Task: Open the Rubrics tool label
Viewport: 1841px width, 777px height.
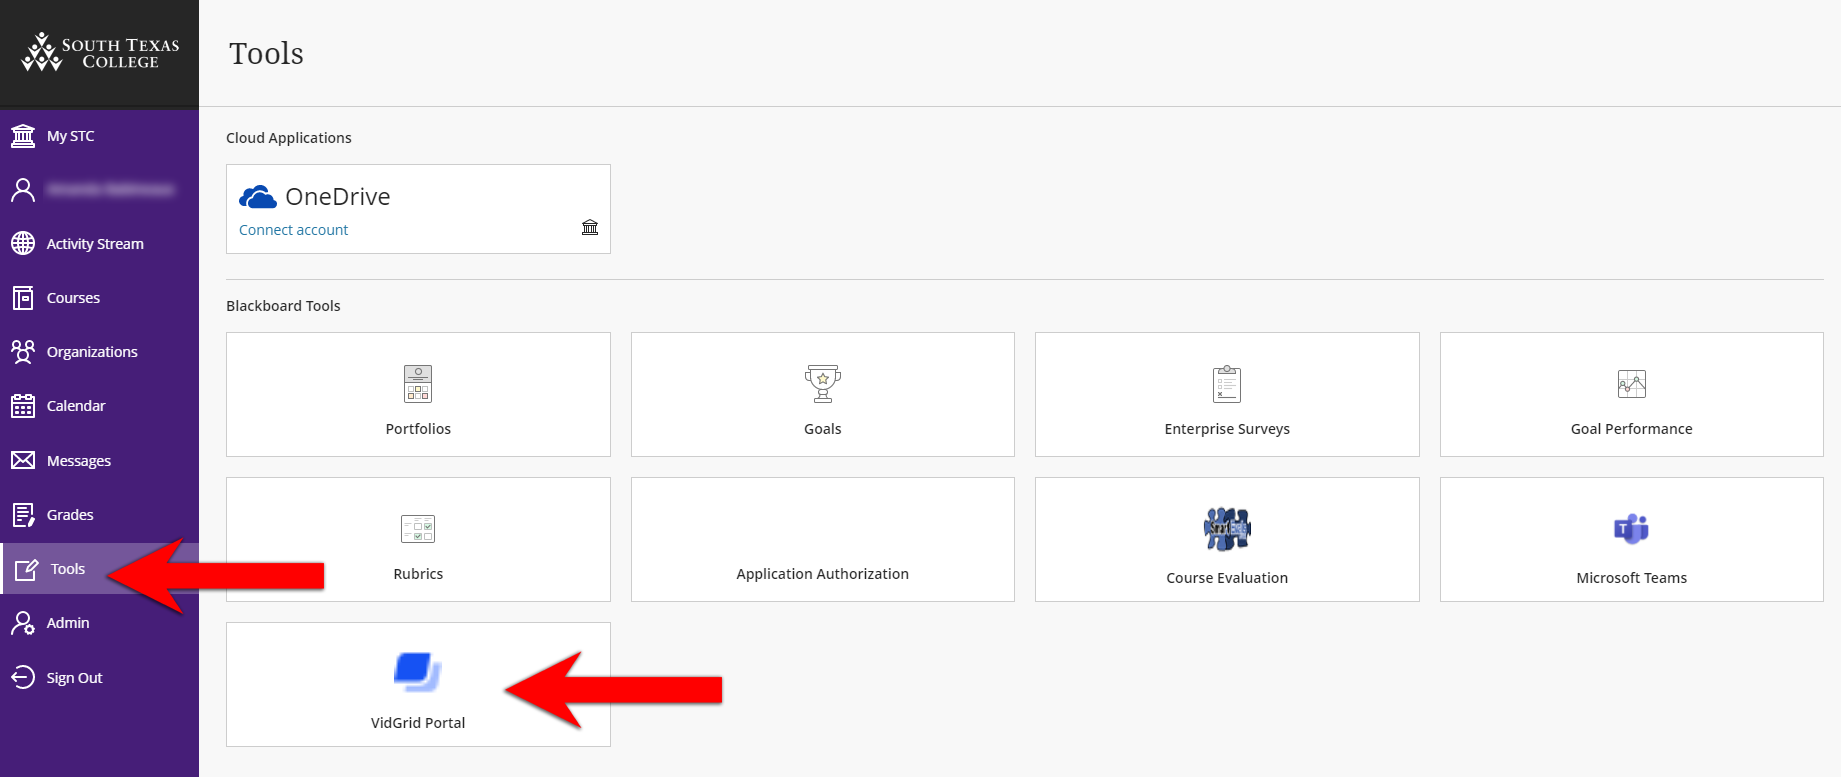Action: (x=418, y=574)
